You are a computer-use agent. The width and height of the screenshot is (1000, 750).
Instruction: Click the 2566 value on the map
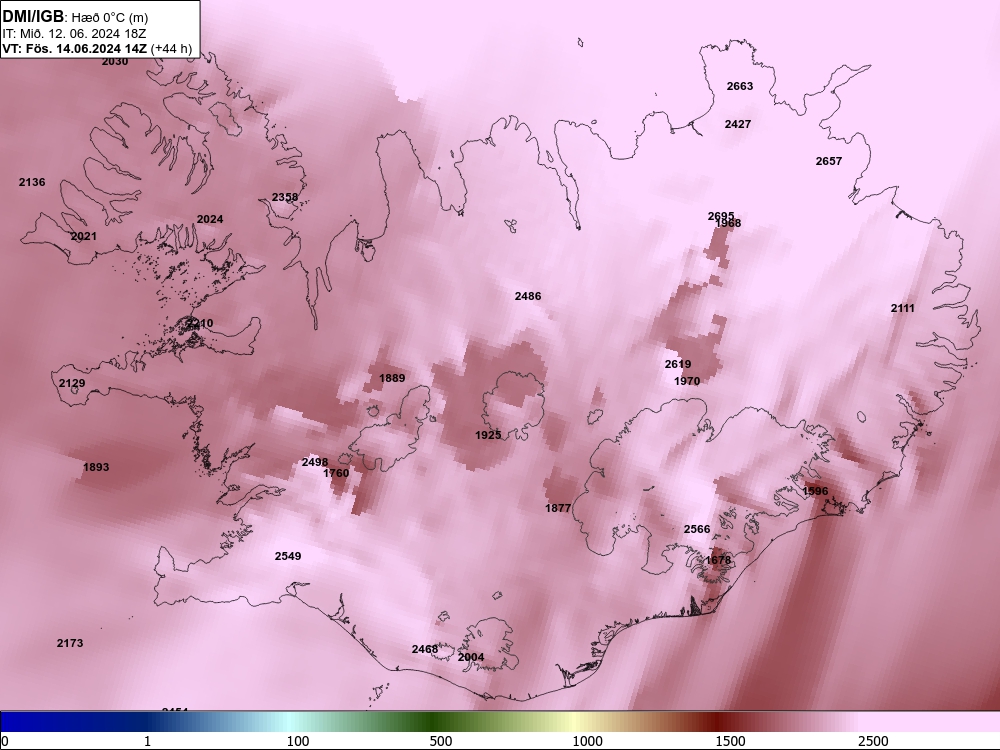pos(697,529)
